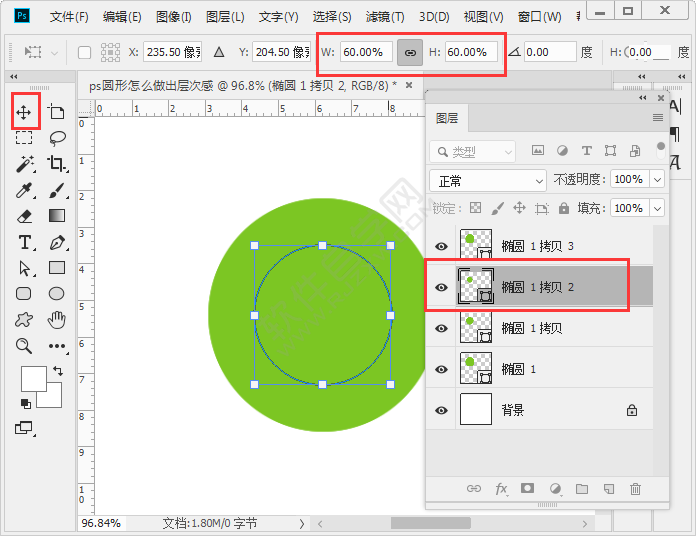
Task: Click the W width percentage field
Action: [366, 52]
